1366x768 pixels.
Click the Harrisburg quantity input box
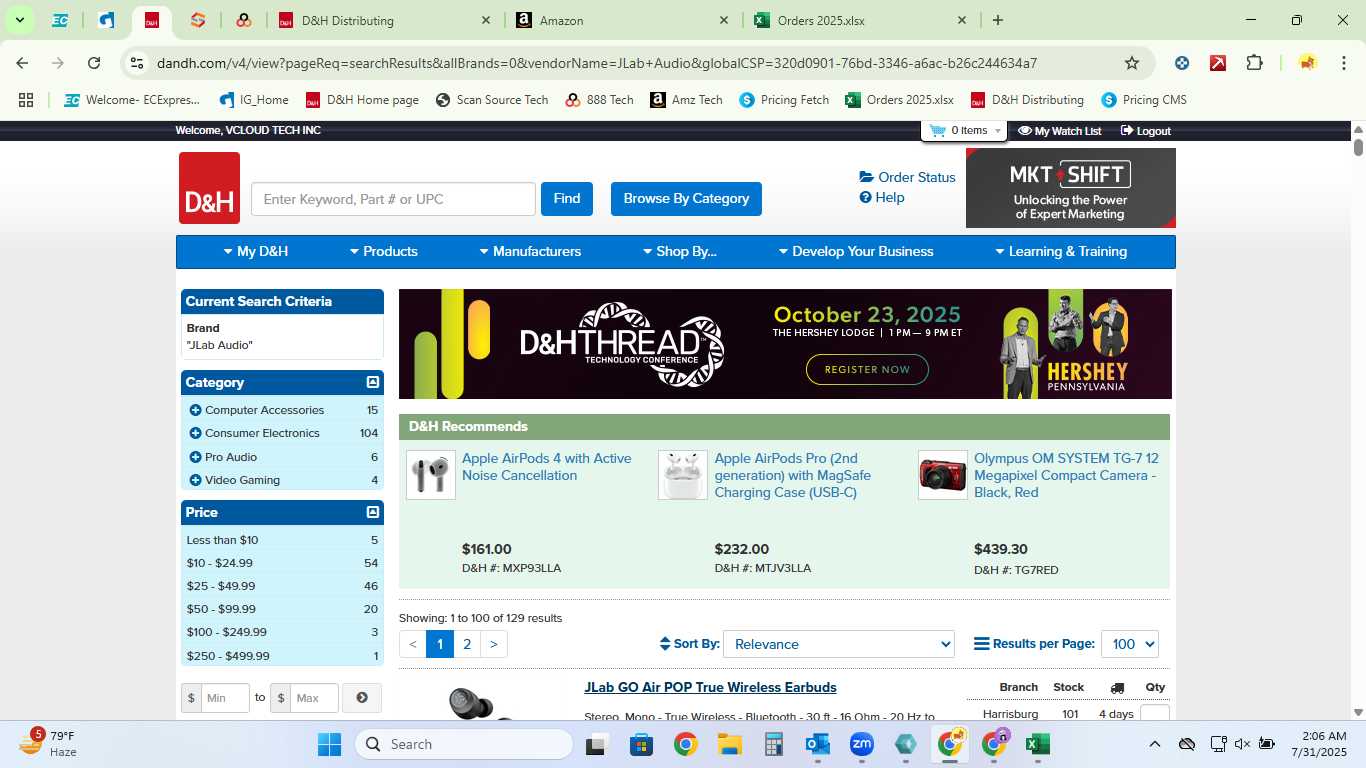[1155, 714]
